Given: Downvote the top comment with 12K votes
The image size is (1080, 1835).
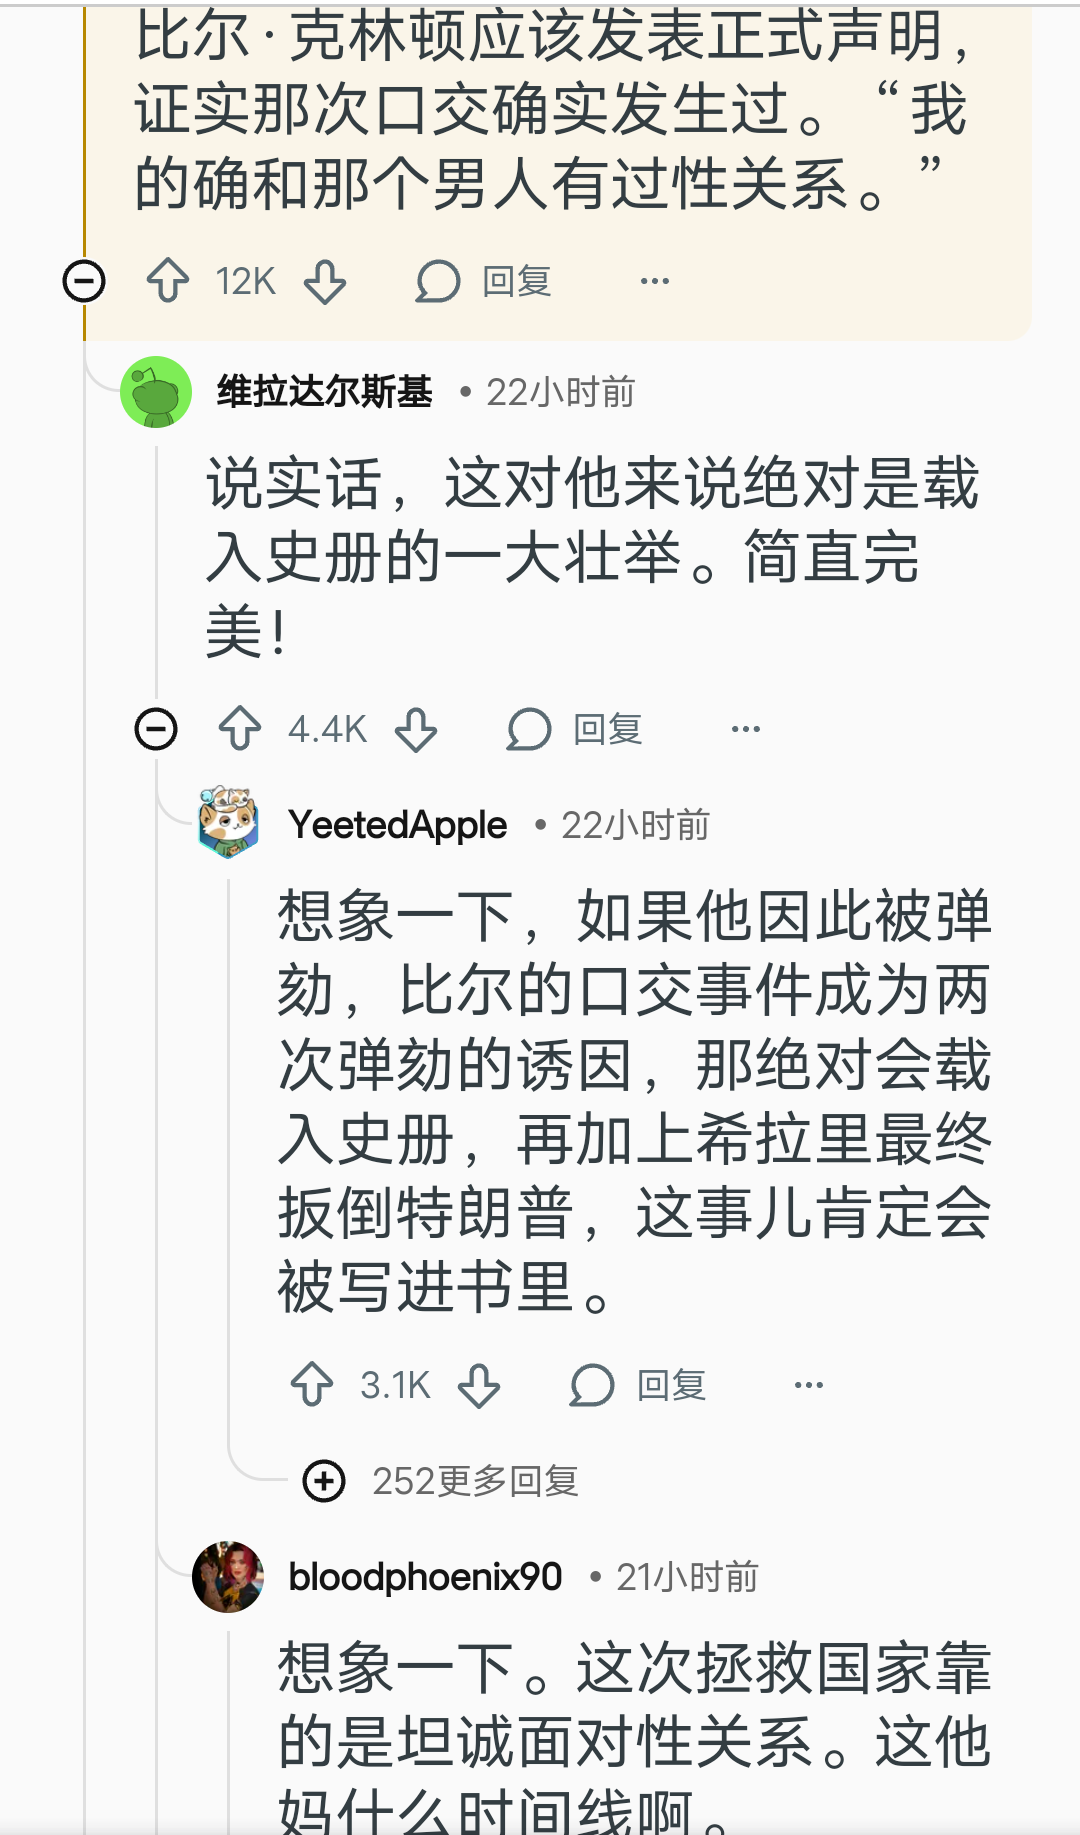Looking at the screenshot, I should (325, 281).
